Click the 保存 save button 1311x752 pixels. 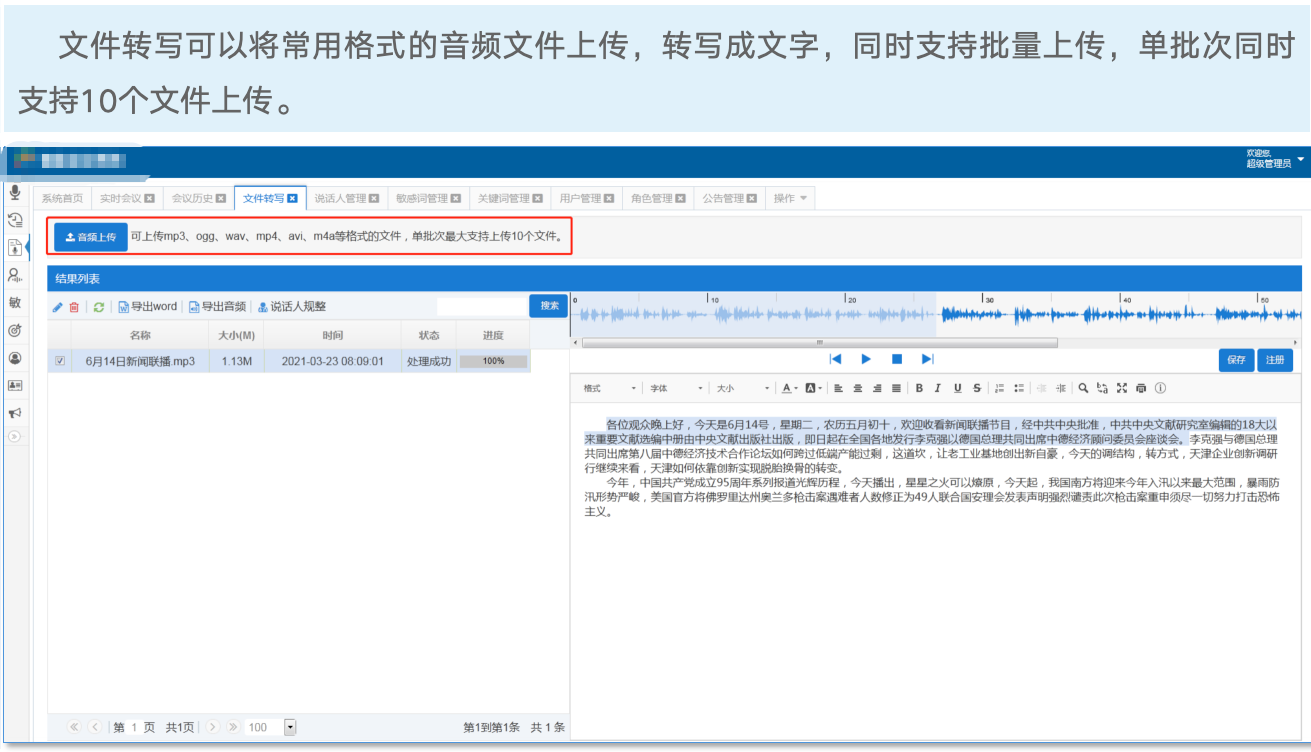(1235, 360)
